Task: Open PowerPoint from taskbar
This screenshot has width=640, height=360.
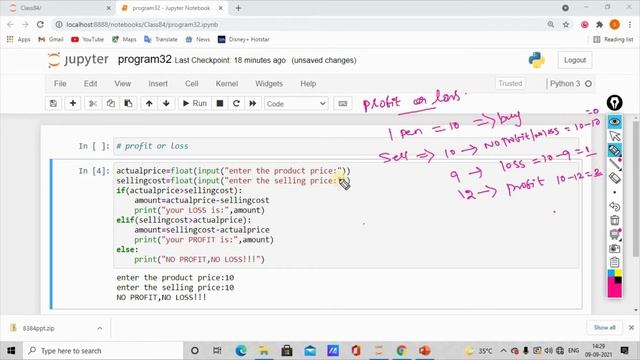Action: point(424,351)
